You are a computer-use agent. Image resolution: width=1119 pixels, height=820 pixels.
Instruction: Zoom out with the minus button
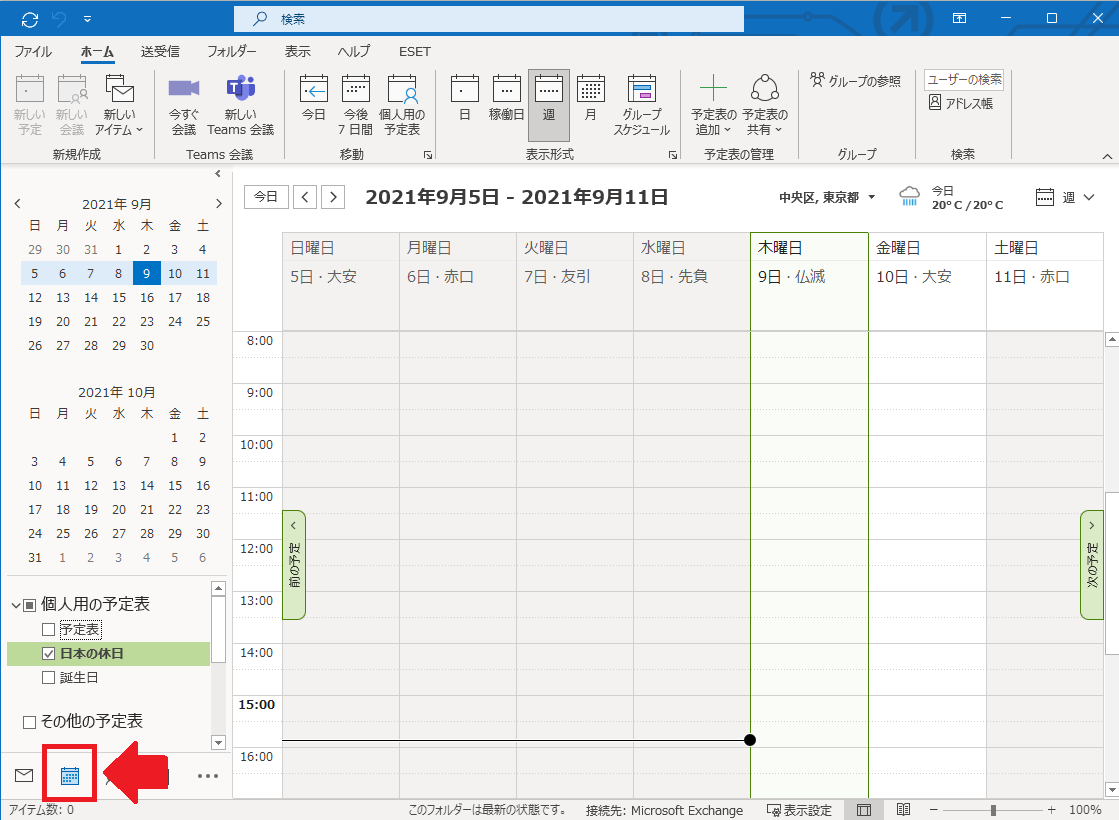pos(933,810)
